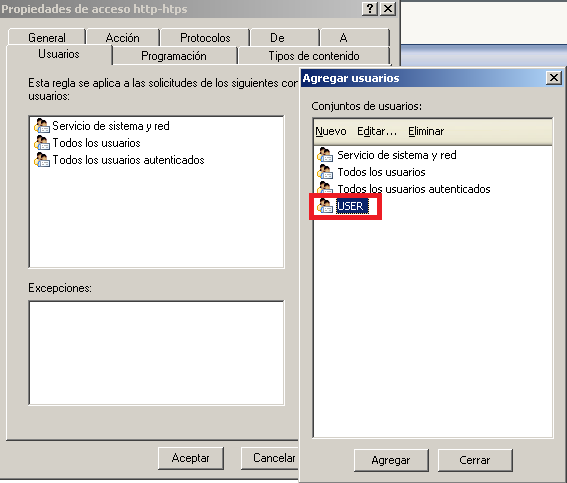This screenshot has width=567, height=483.
Task: Click user-set icon of Todos los usuarios autenticados in rule list
Action: coord(42,160)
